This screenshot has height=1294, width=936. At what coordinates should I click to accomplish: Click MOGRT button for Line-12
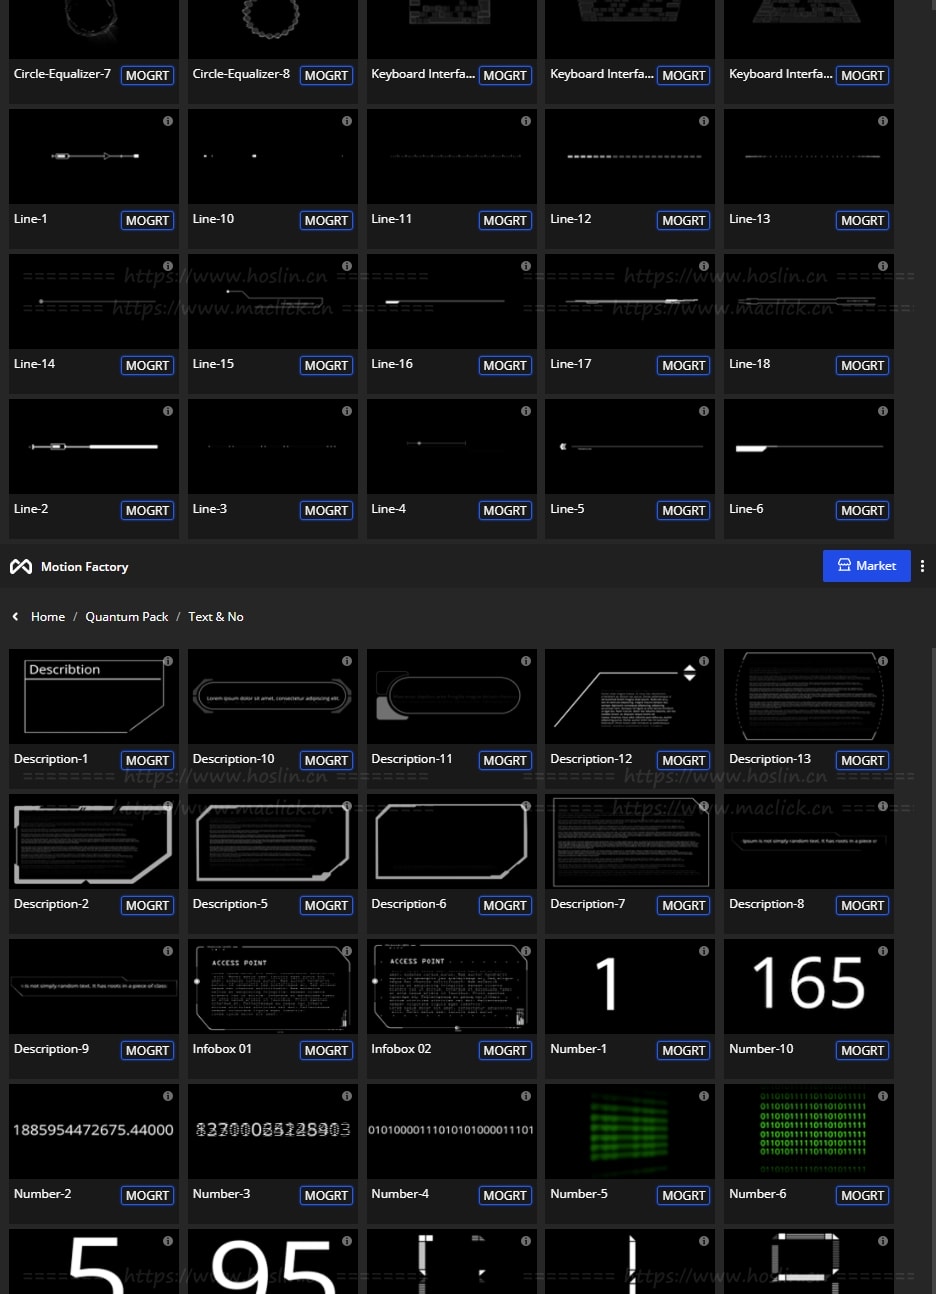(x=684, y=220)
